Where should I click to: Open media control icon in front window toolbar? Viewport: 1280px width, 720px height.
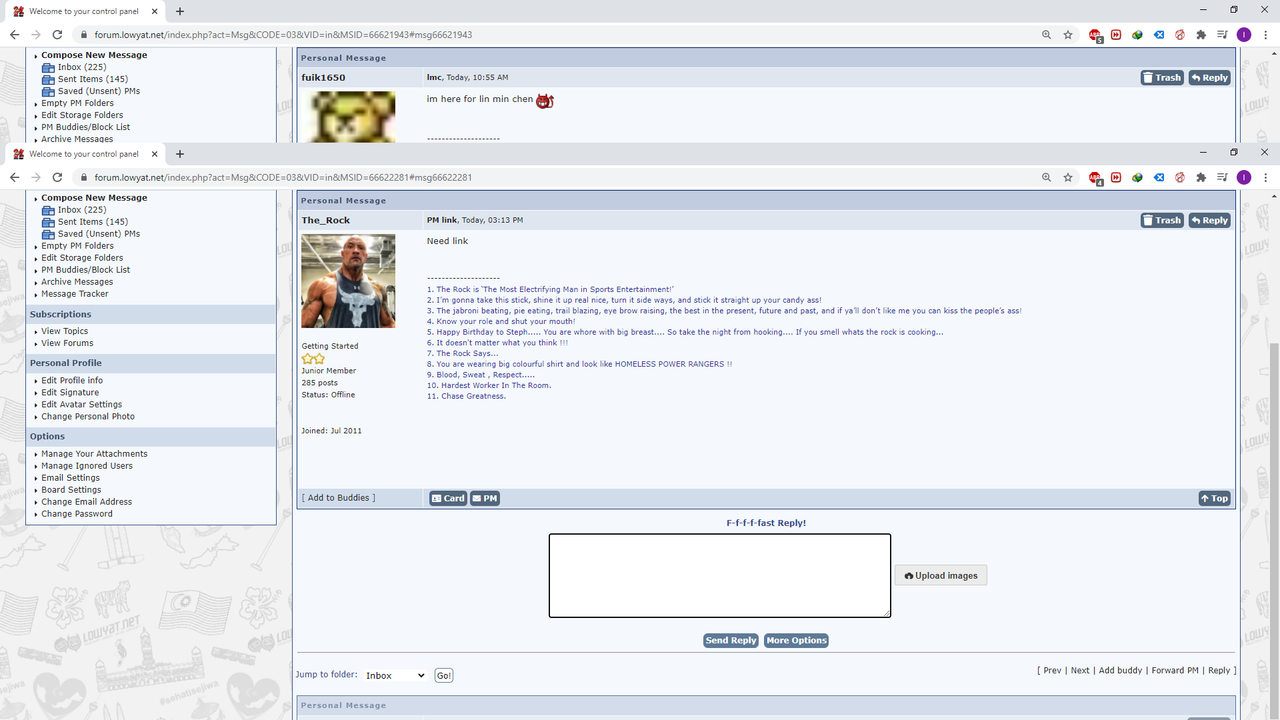pyautogui.click(x=1222, y=177)
